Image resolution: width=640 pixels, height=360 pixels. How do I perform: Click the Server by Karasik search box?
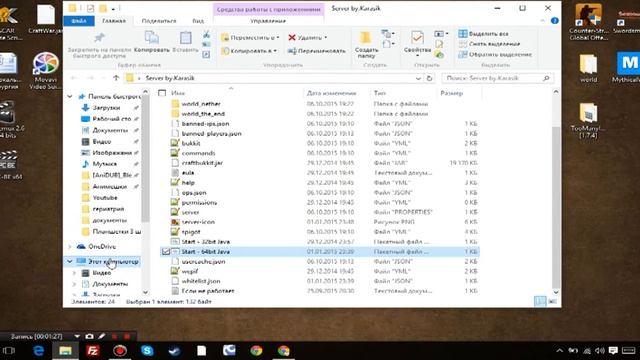point(498,78)
